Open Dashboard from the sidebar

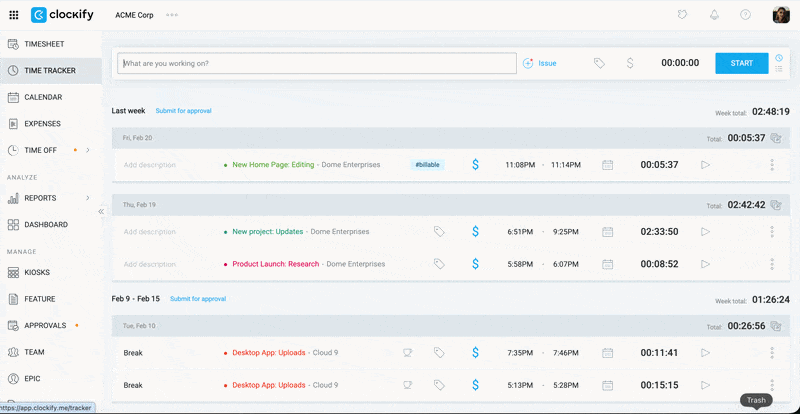coord(45,225)
